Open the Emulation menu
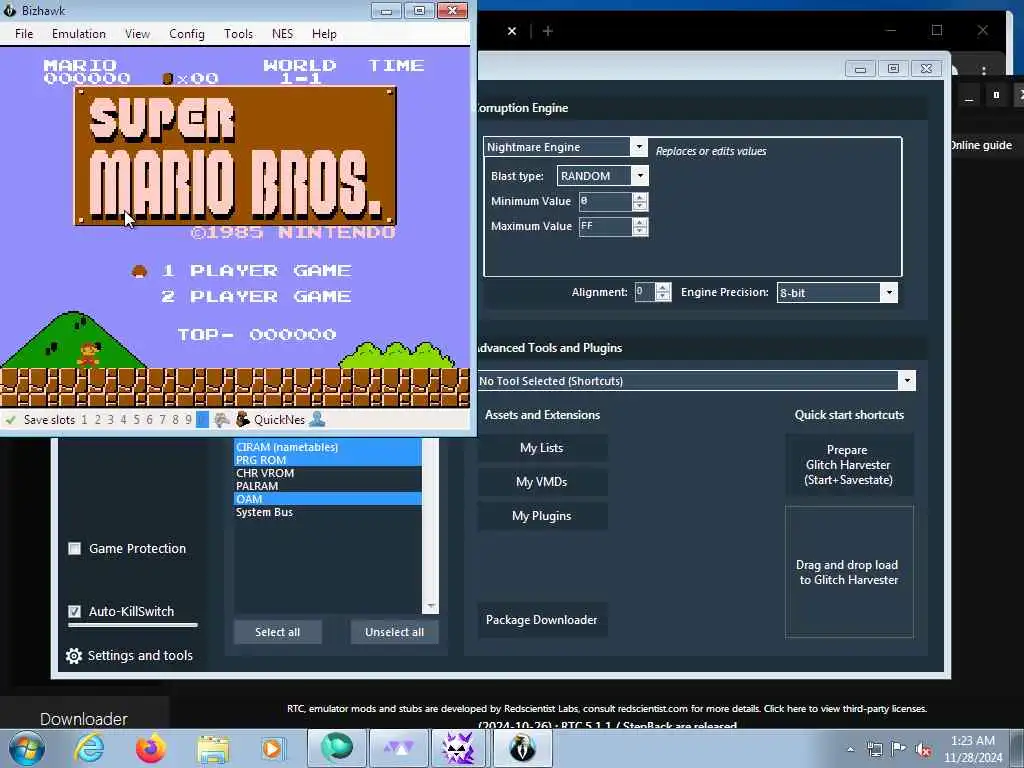The height and width of the screenshot is (768, 1024). [78, 34]
